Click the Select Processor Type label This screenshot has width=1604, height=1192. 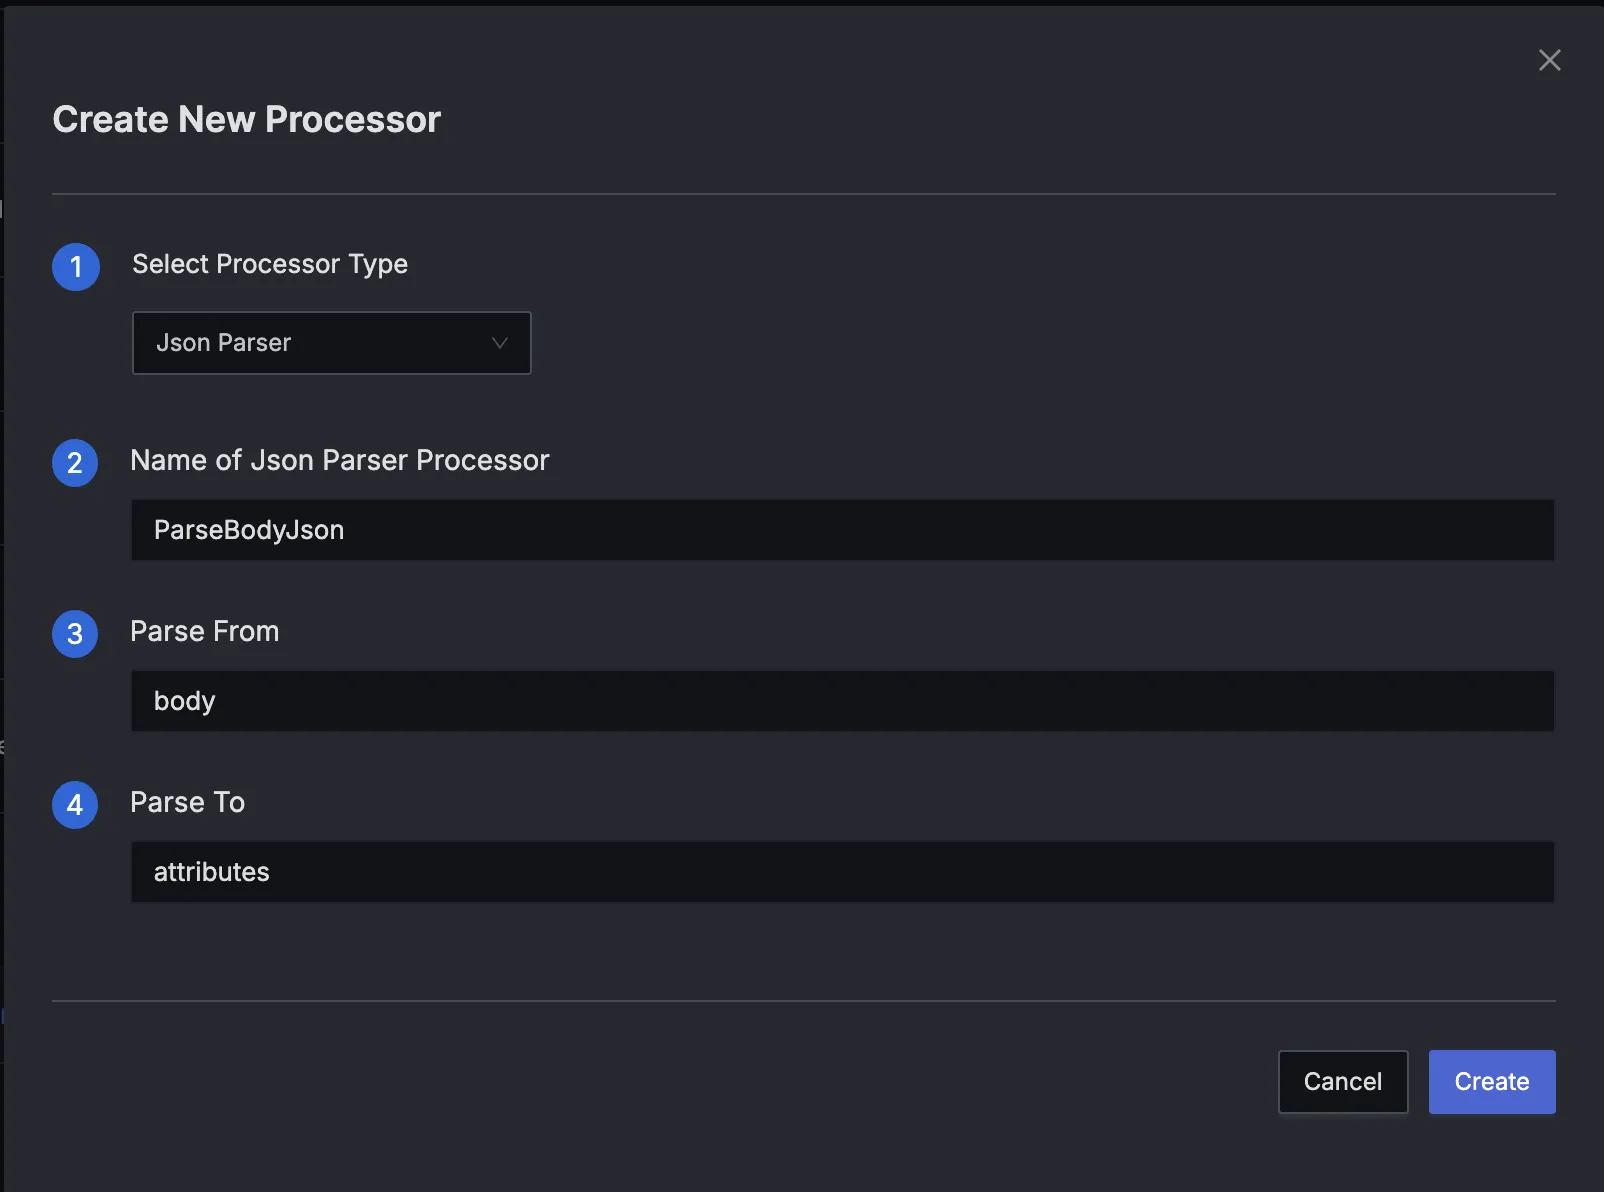pos(270,264)
